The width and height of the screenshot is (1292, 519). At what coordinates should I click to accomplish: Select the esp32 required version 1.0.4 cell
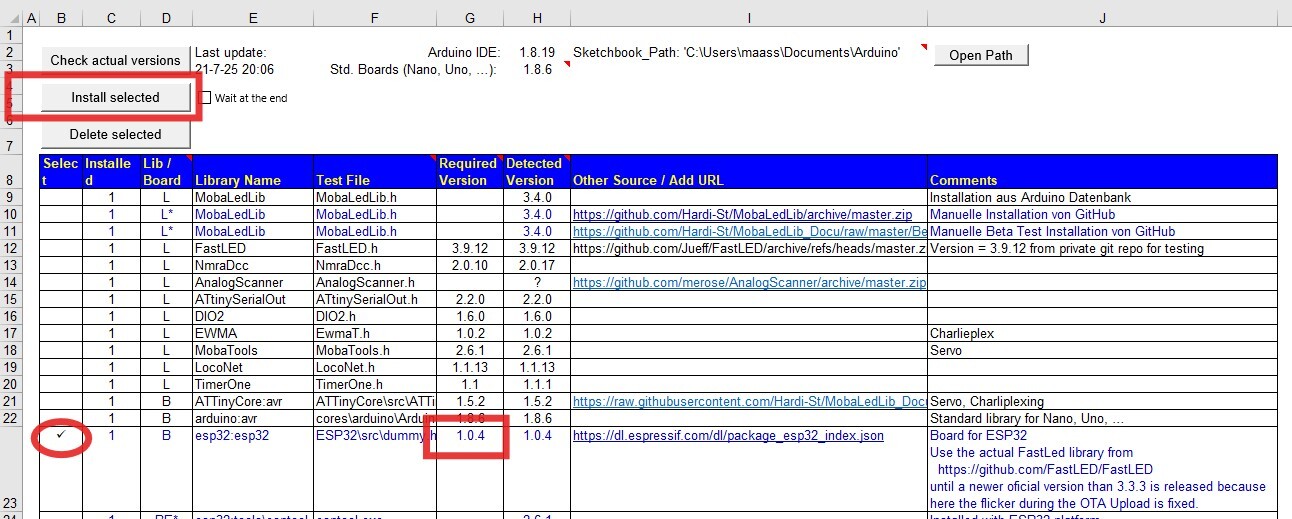(x=470, y=436)
